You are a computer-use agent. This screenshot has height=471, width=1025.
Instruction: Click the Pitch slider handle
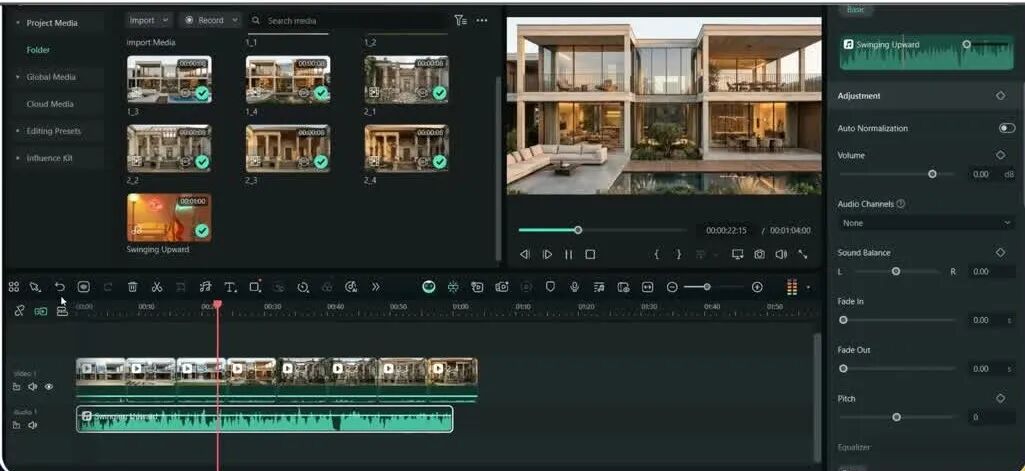click(896, 417)
